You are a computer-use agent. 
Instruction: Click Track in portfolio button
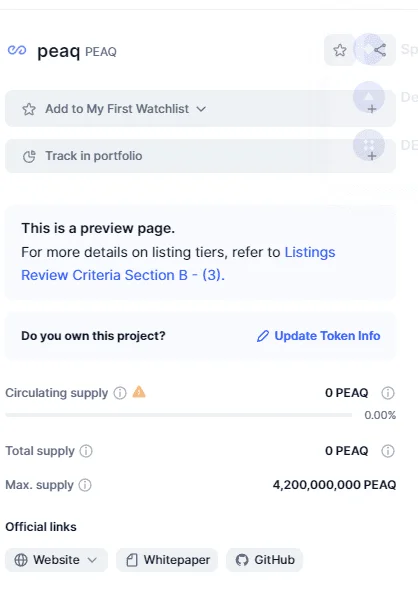point(200,156)
